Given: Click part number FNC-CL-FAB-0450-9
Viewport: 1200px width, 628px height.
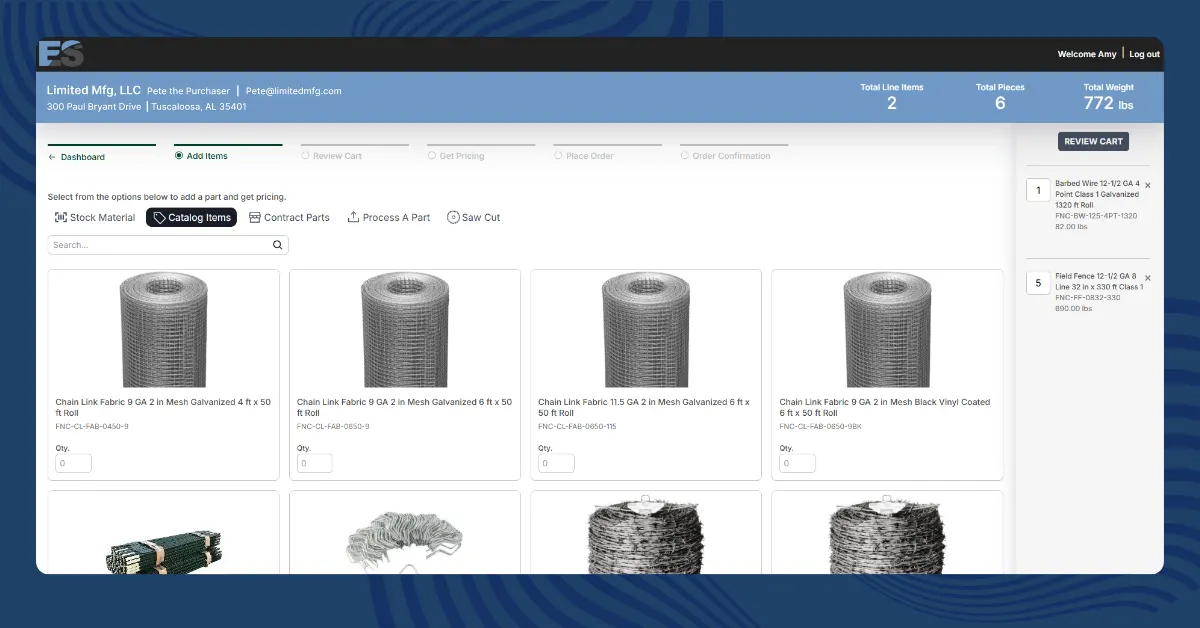Looking at the screenshot, I should tap(92, 427).
